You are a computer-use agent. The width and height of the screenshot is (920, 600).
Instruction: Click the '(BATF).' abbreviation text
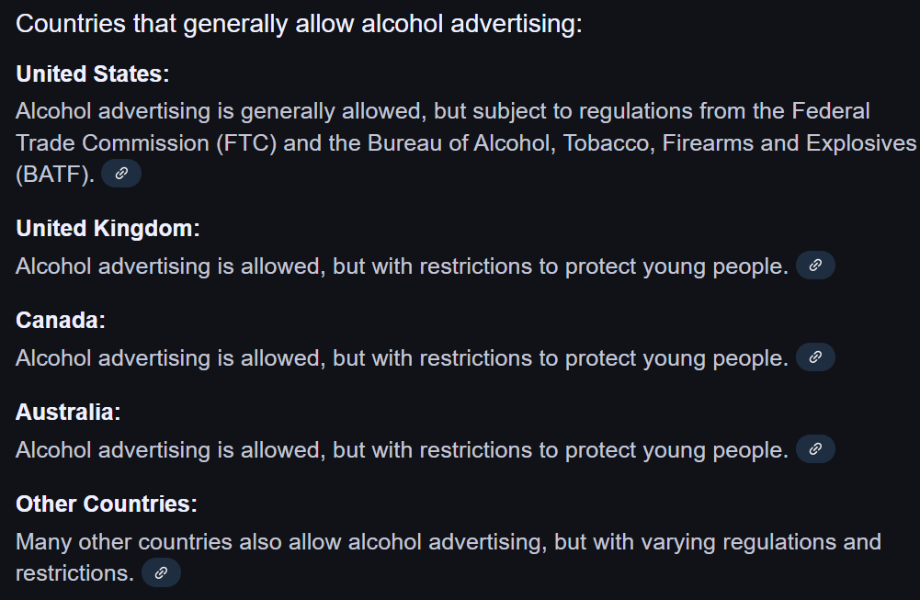(55, 175)
